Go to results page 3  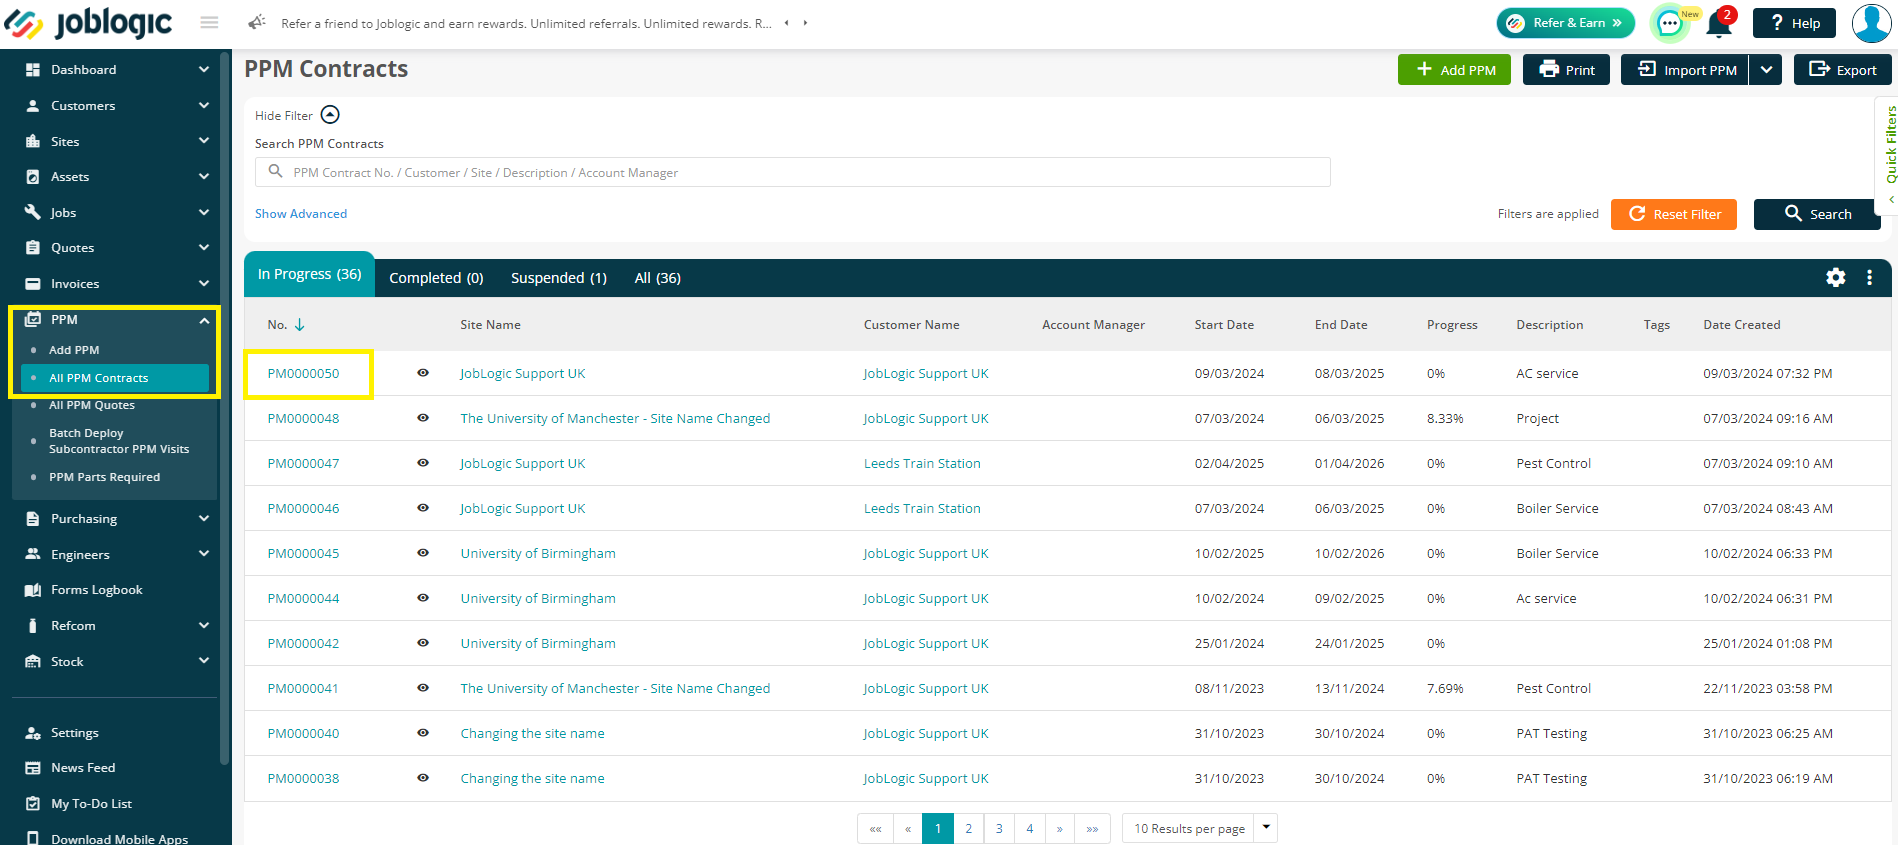click(x=998, y=829)
